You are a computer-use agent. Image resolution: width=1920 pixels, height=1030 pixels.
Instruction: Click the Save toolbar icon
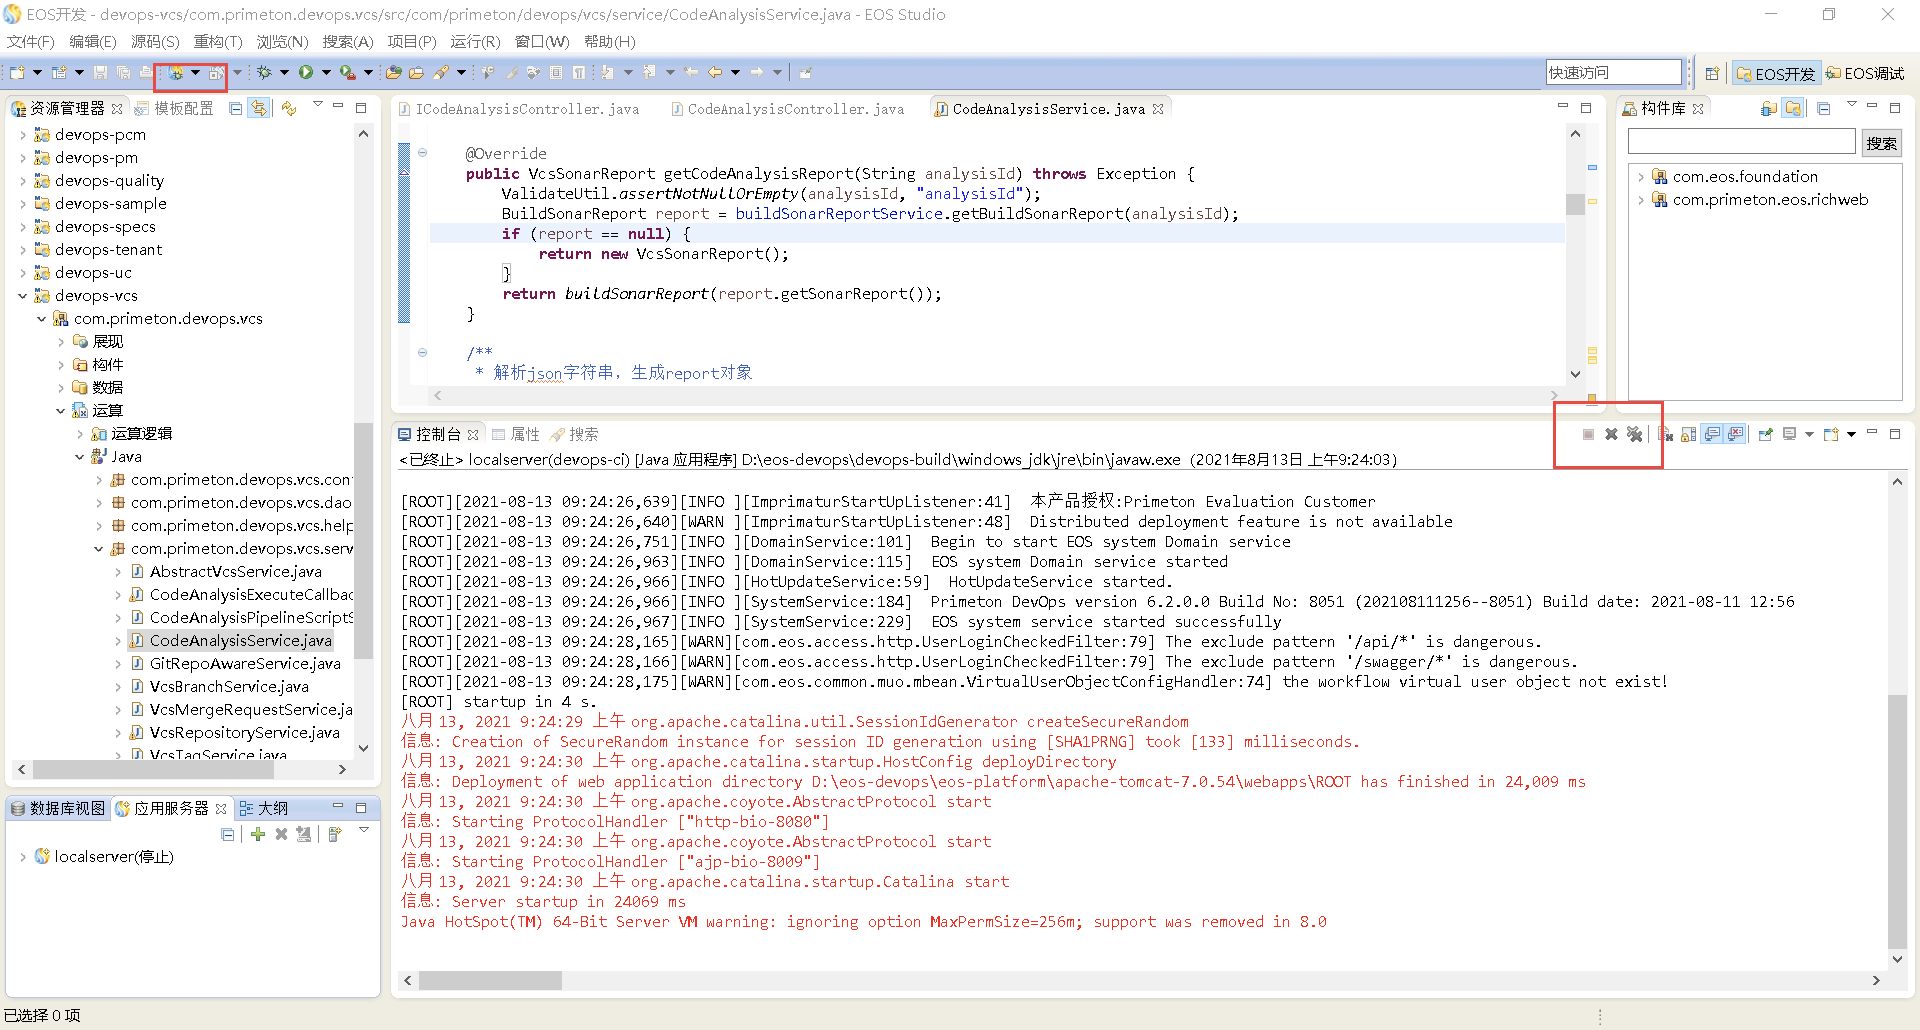tap(100, 72)
